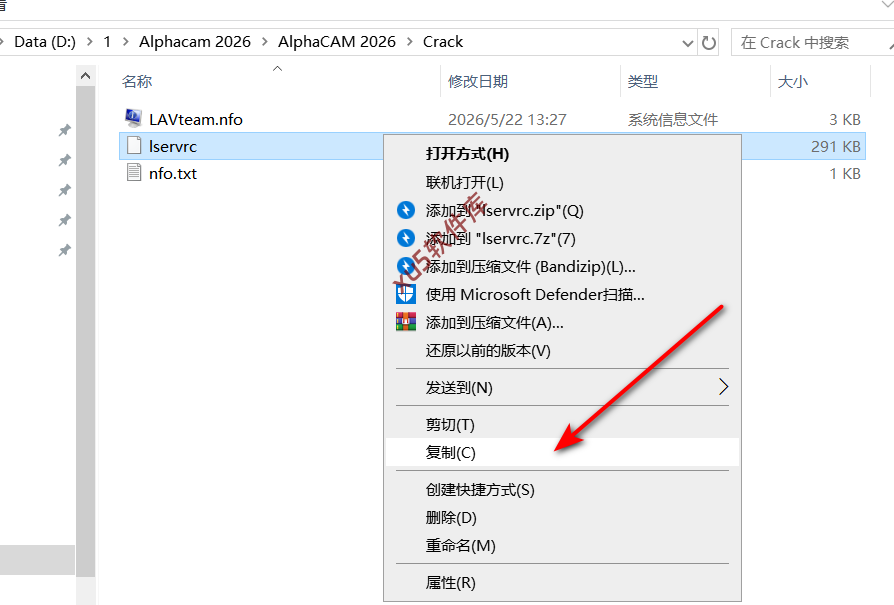Expand path chevron after folder 1
Image resolution: width=894 pixels, height=605 pixels.
(x=125, y=42)
